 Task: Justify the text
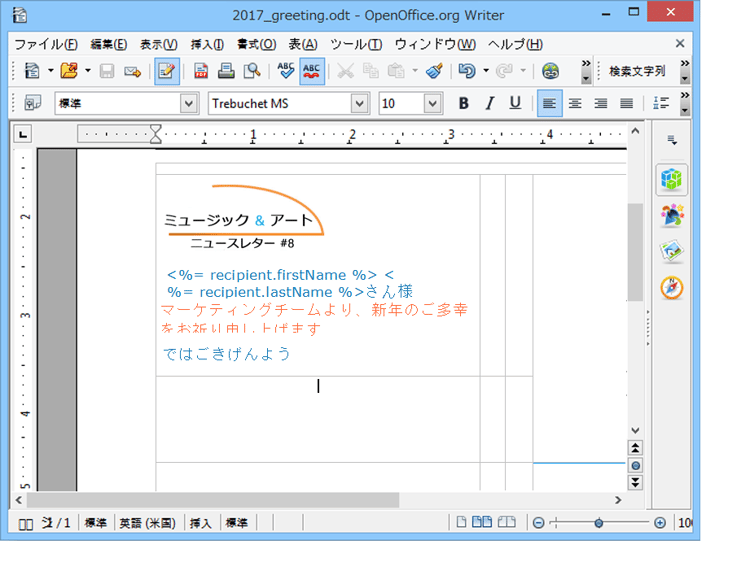627,103
